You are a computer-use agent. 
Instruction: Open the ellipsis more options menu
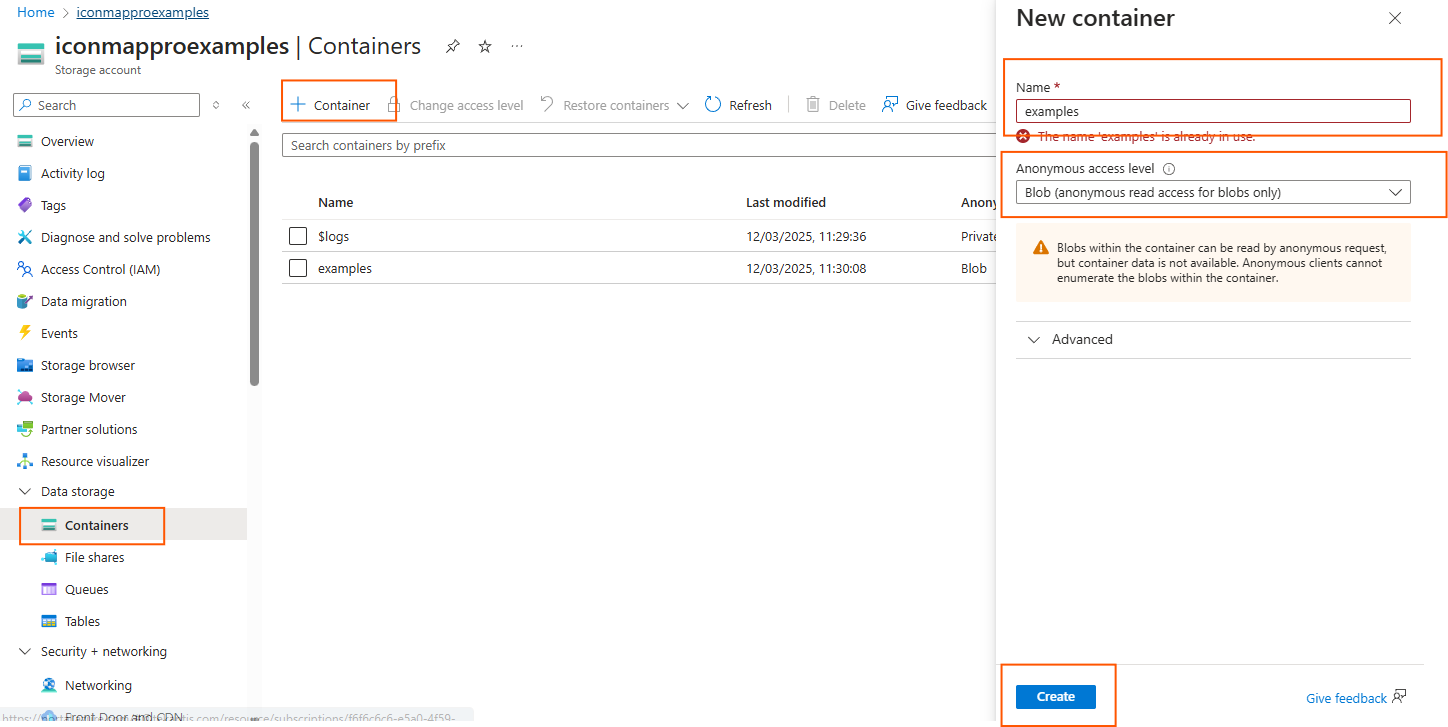pyautogui.click(x=517, y=46)
